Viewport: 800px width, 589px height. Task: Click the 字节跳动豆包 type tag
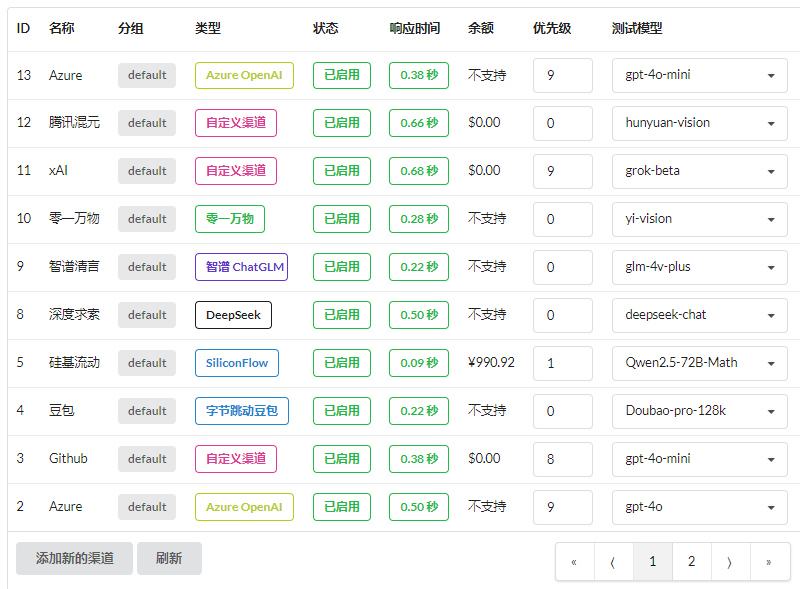(x=242, y=411)
